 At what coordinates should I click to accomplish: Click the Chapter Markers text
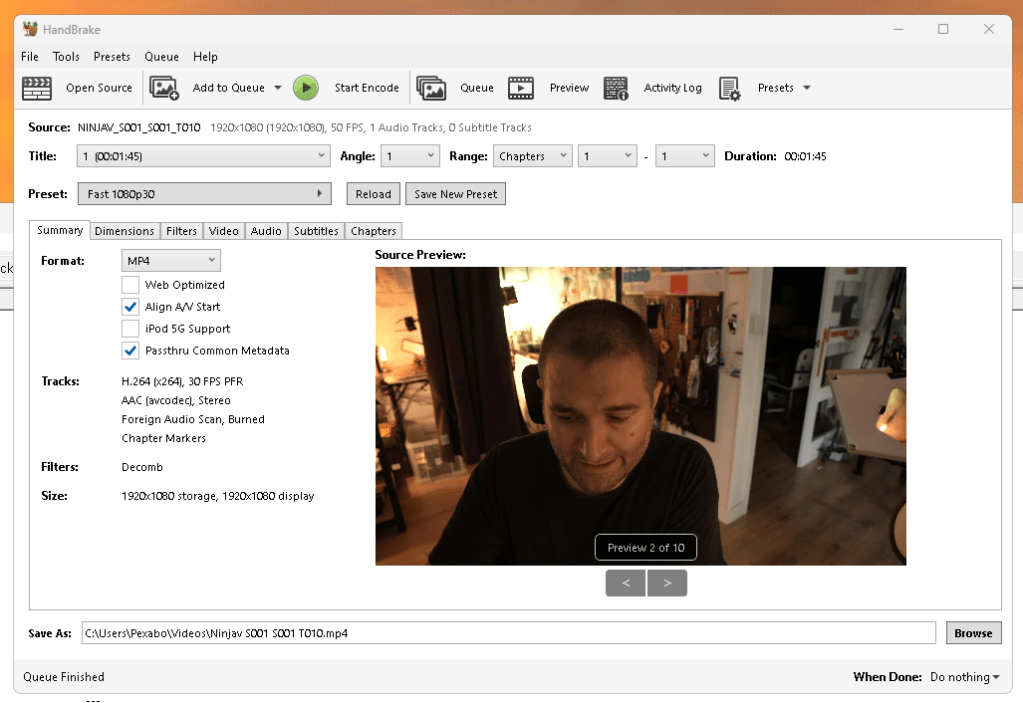[164, 438]
